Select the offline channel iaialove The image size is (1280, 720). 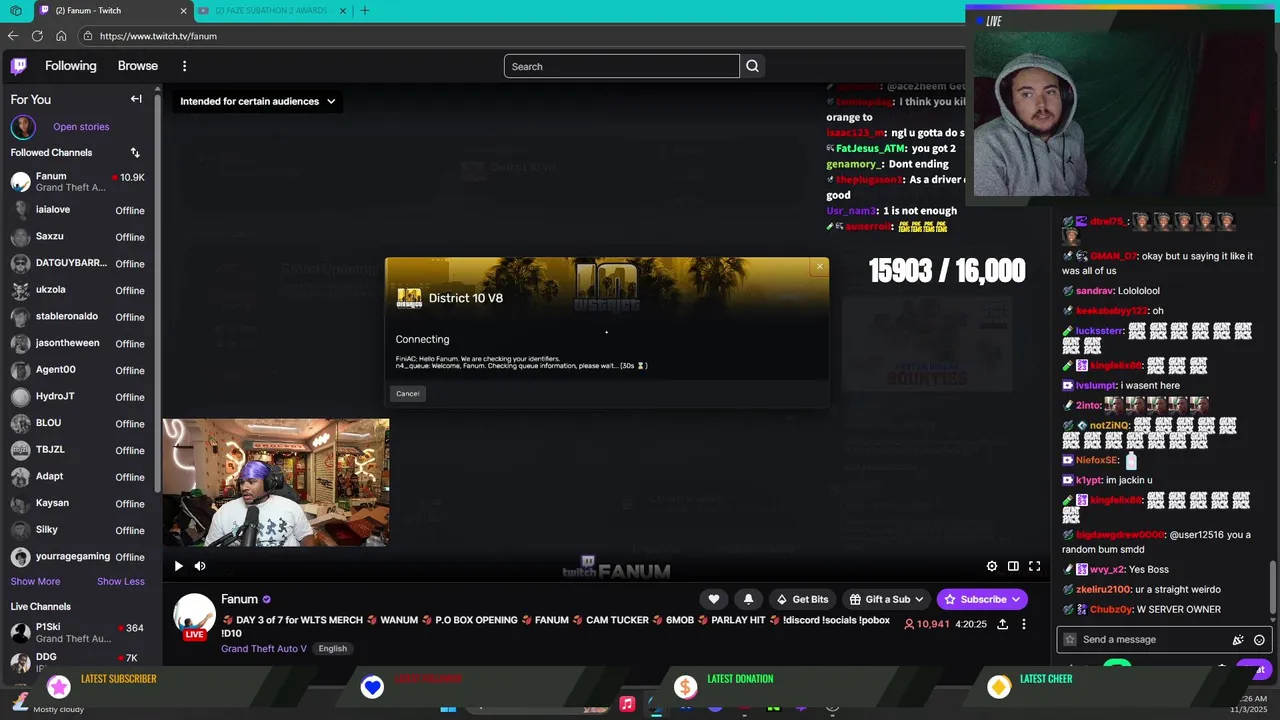click(78, 210)
